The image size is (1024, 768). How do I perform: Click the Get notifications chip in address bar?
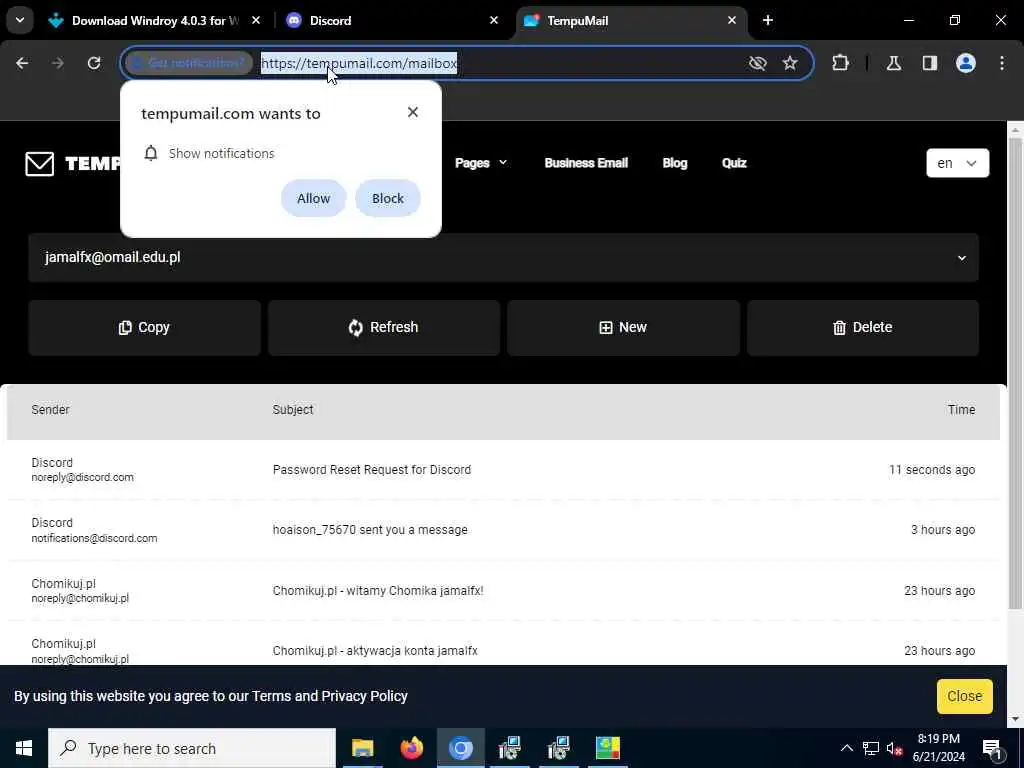coord(189,63)
